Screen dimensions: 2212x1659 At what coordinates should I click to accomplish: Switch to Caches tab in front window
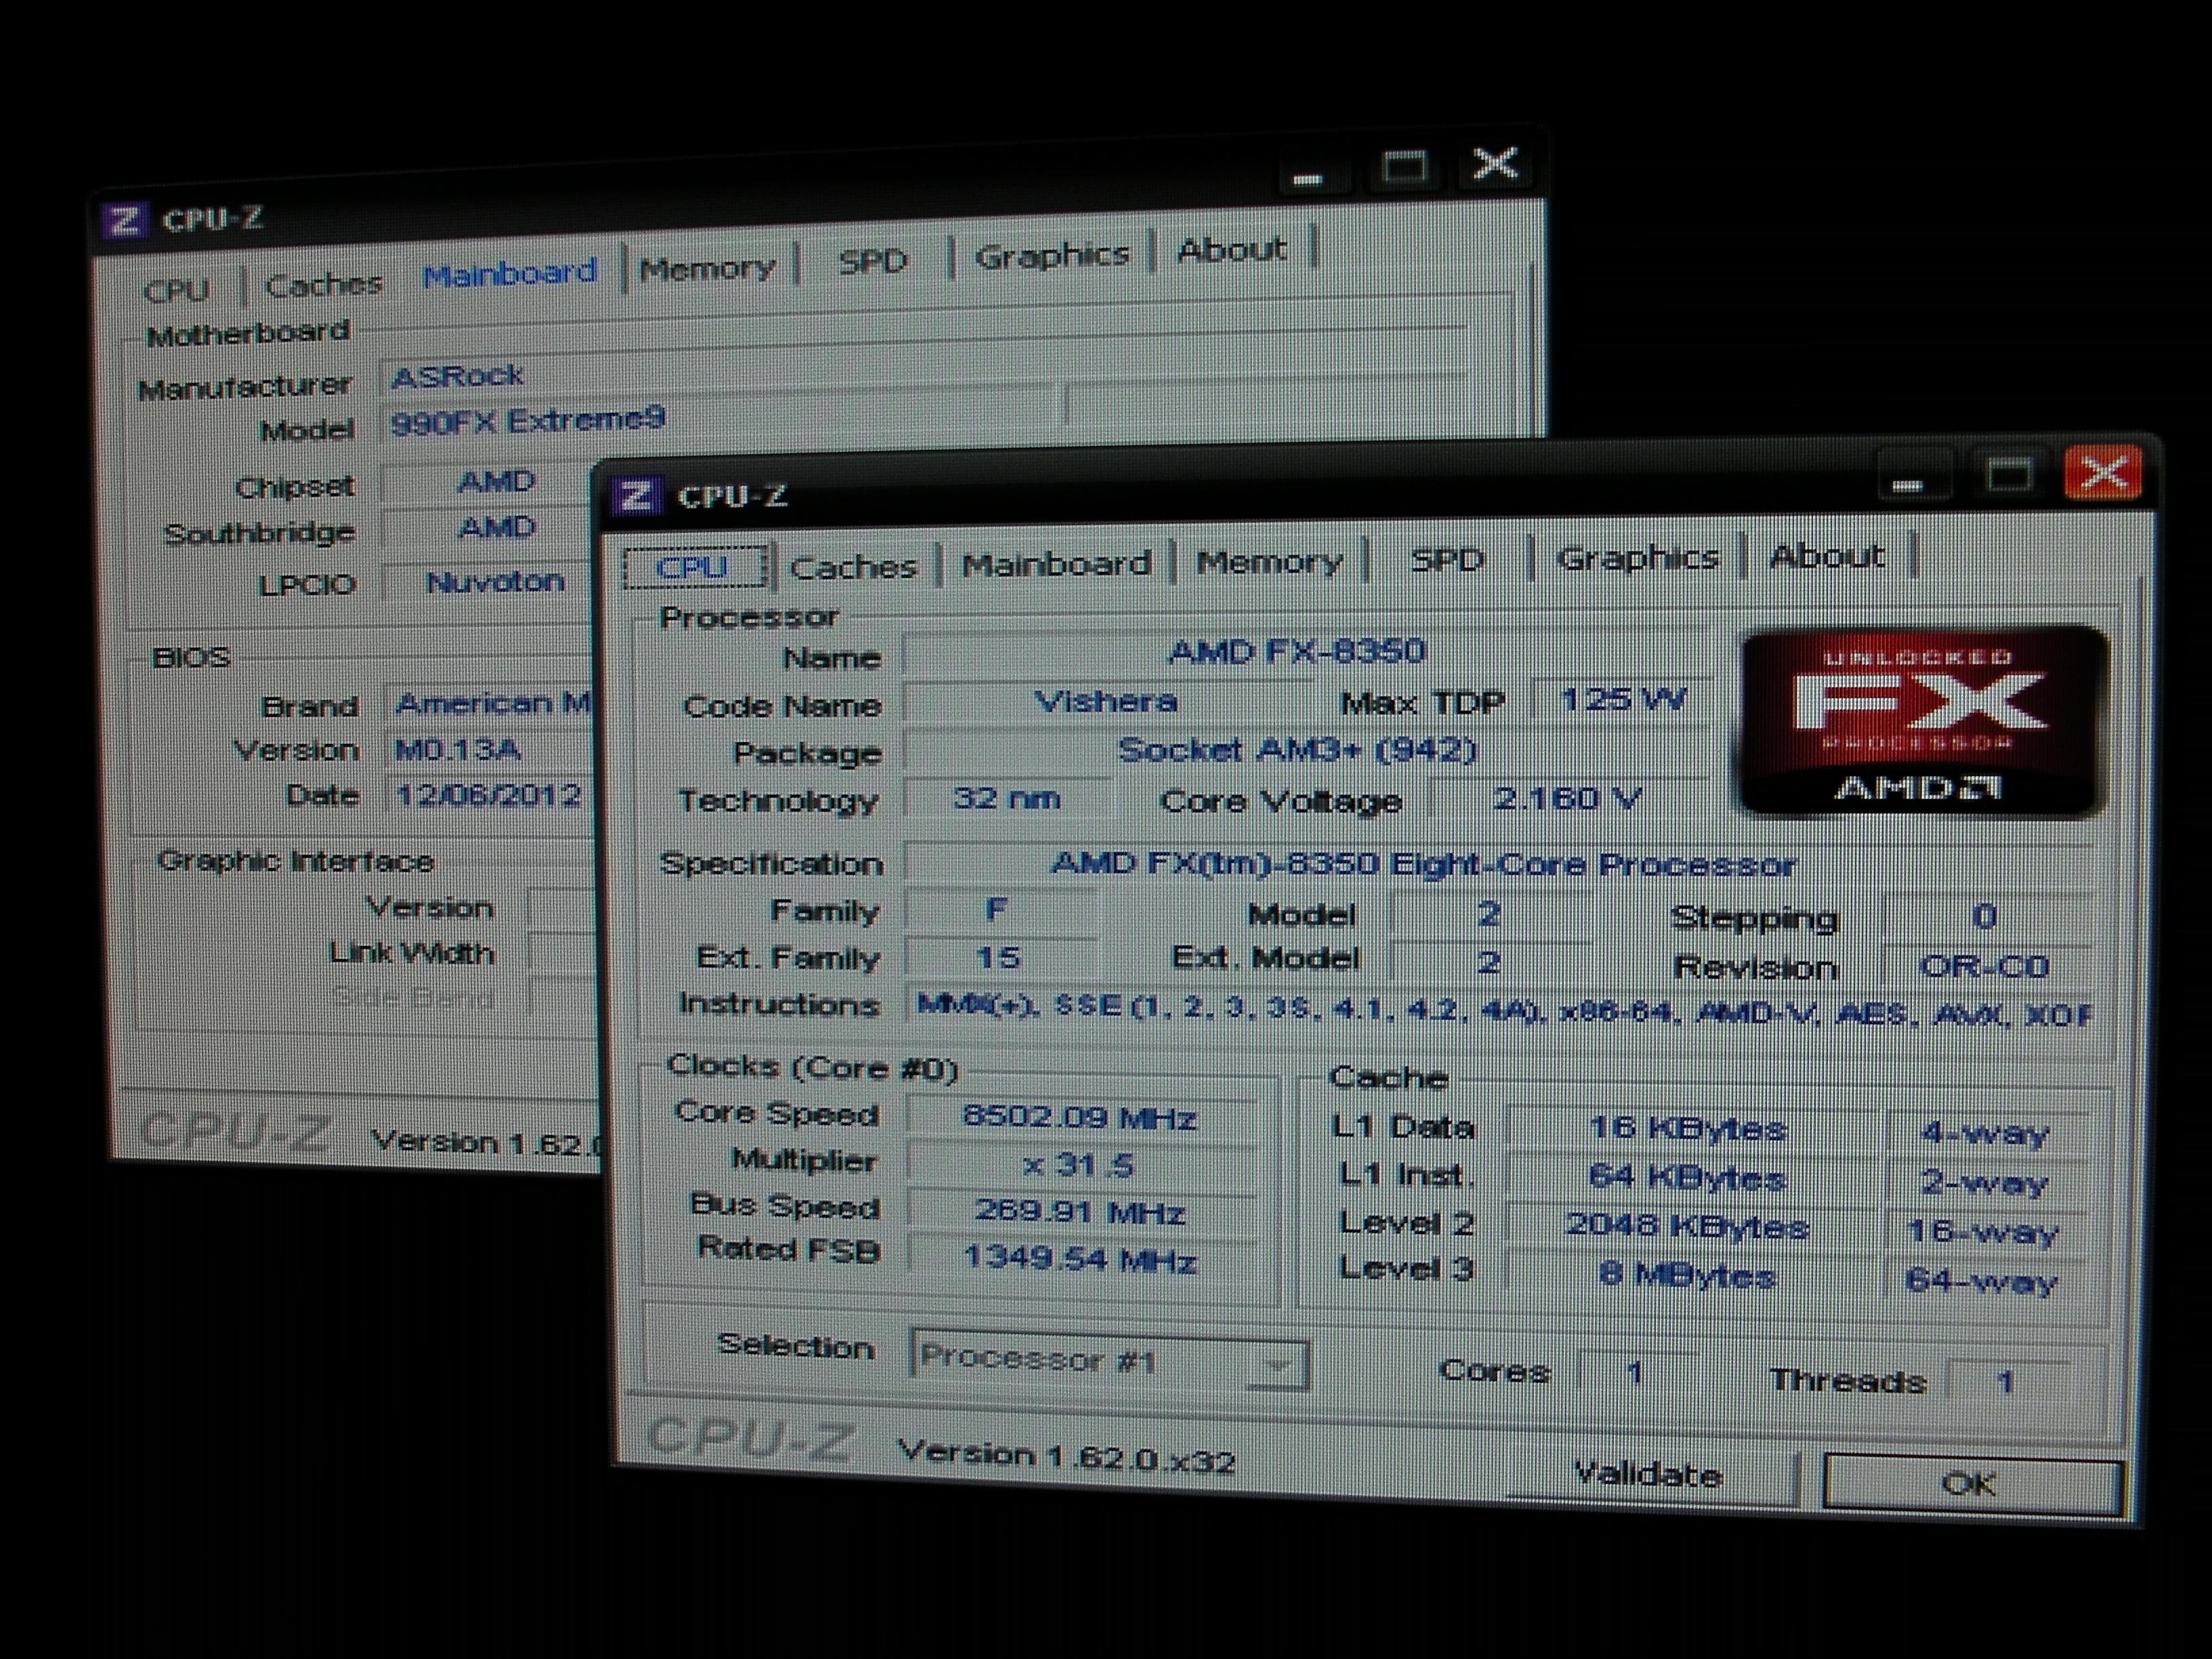(853, 567)
